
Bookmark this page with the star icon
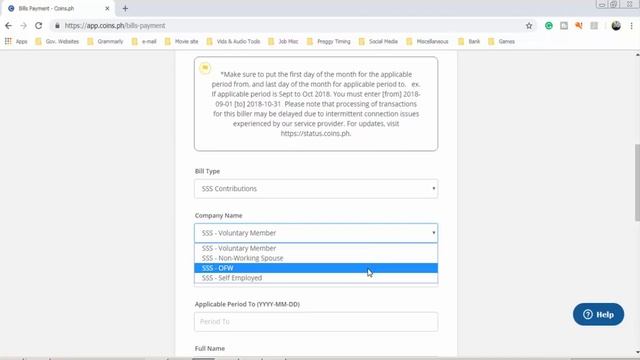point(529,26)
